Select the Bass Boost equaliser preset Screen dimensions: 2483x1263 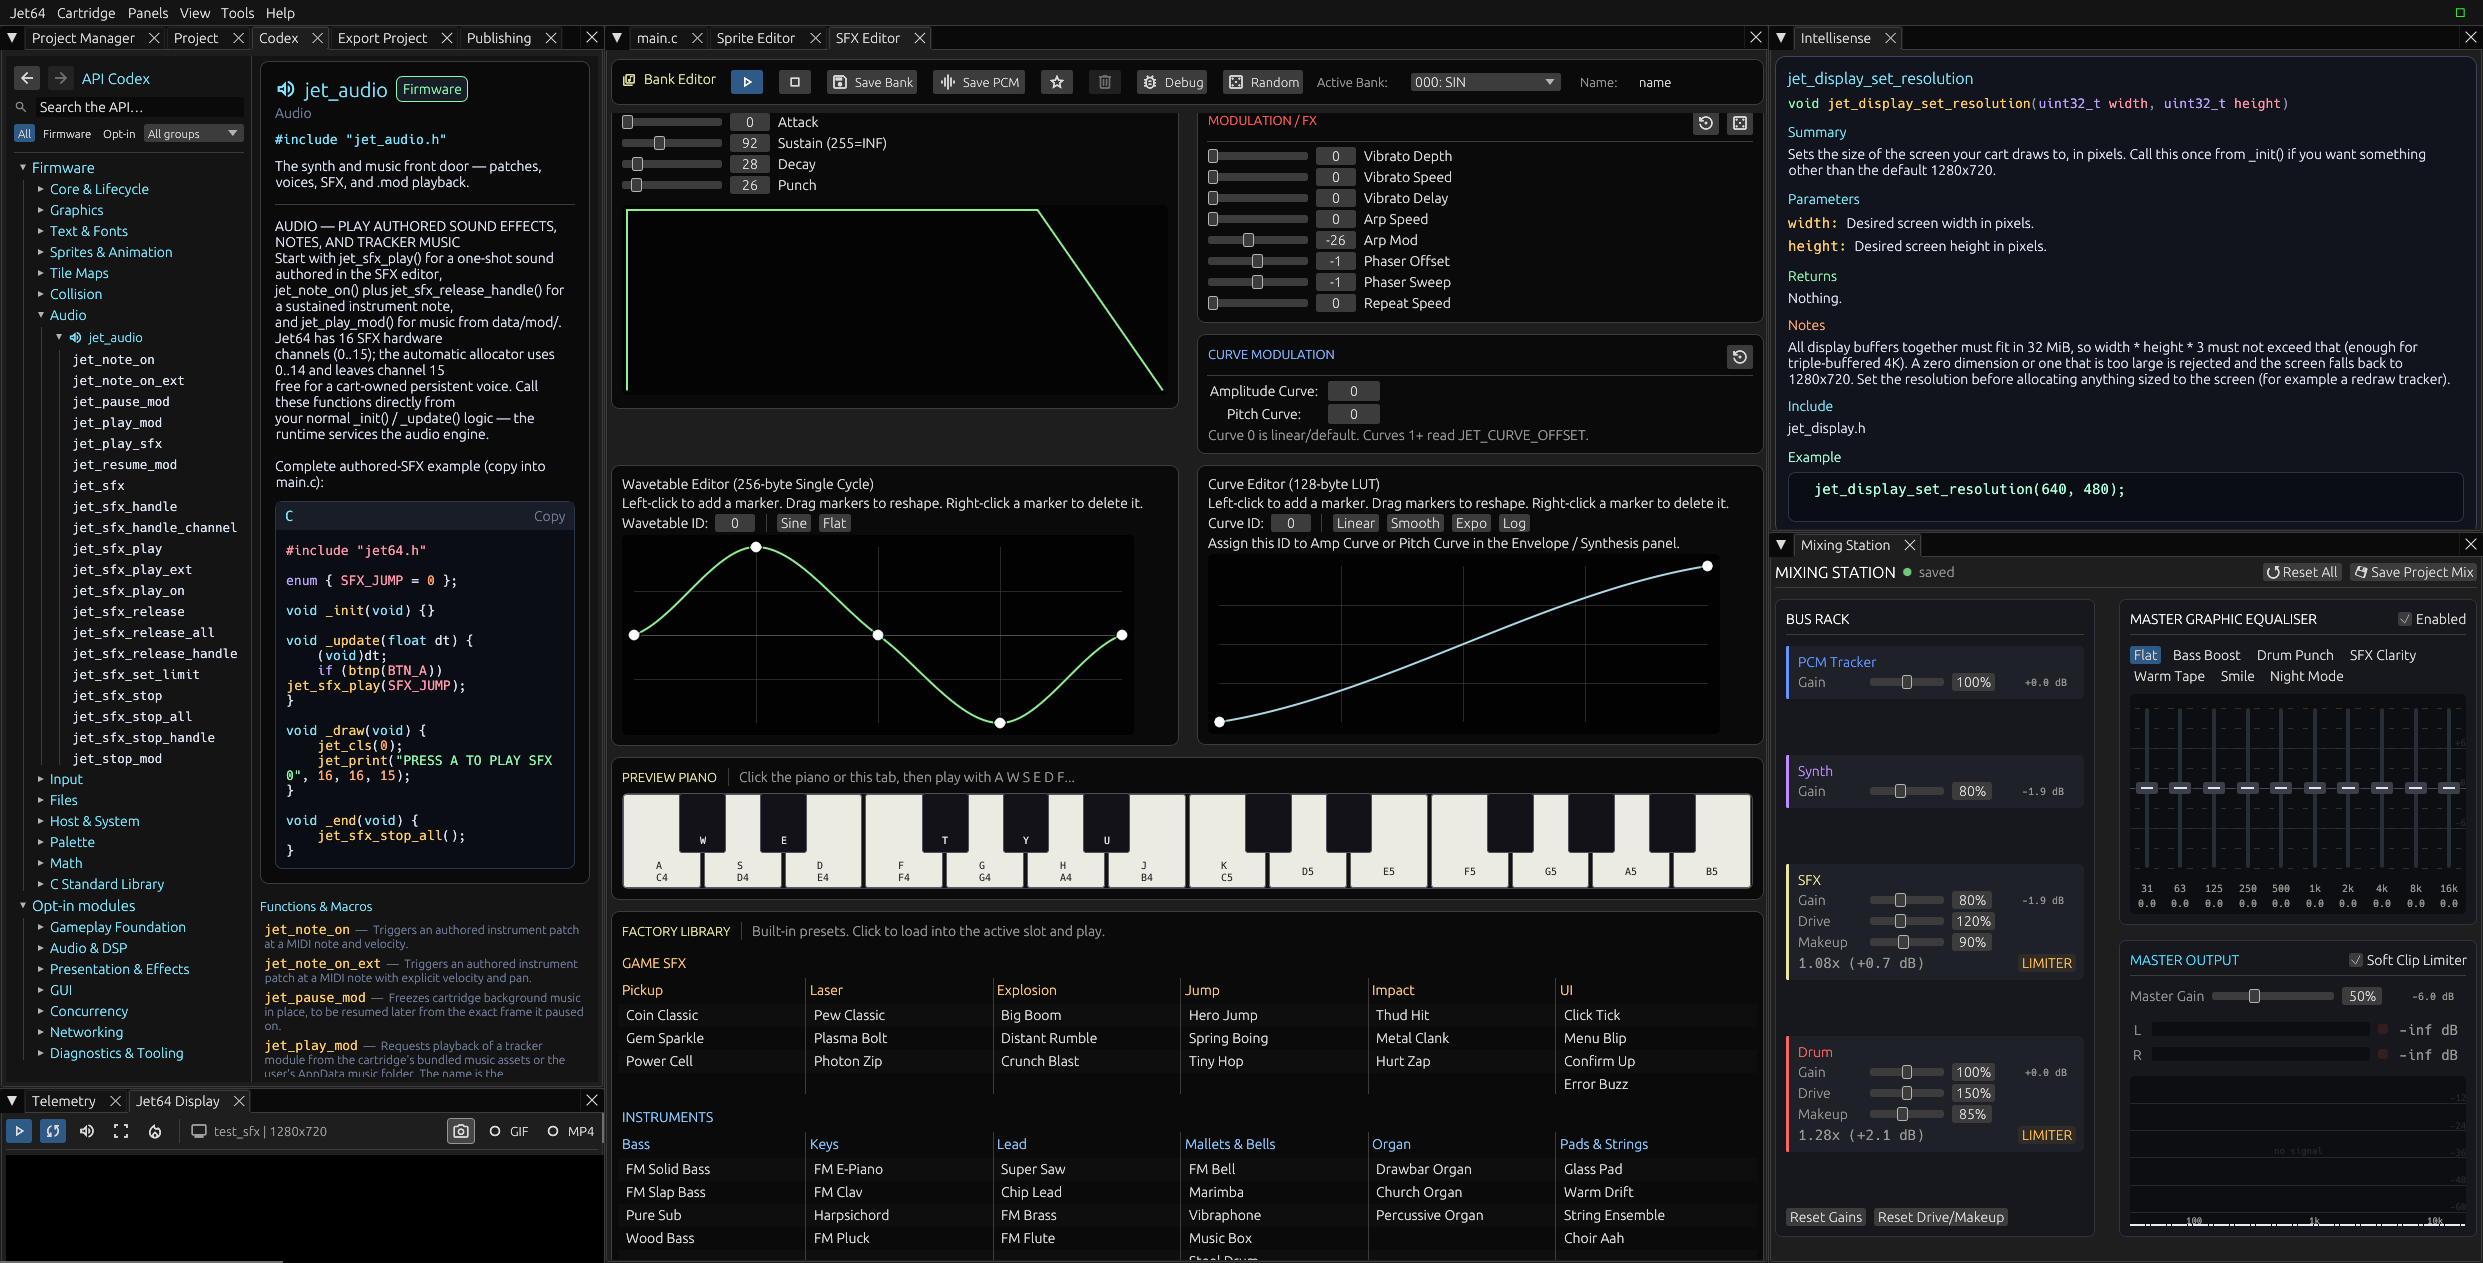point(2206,655)
